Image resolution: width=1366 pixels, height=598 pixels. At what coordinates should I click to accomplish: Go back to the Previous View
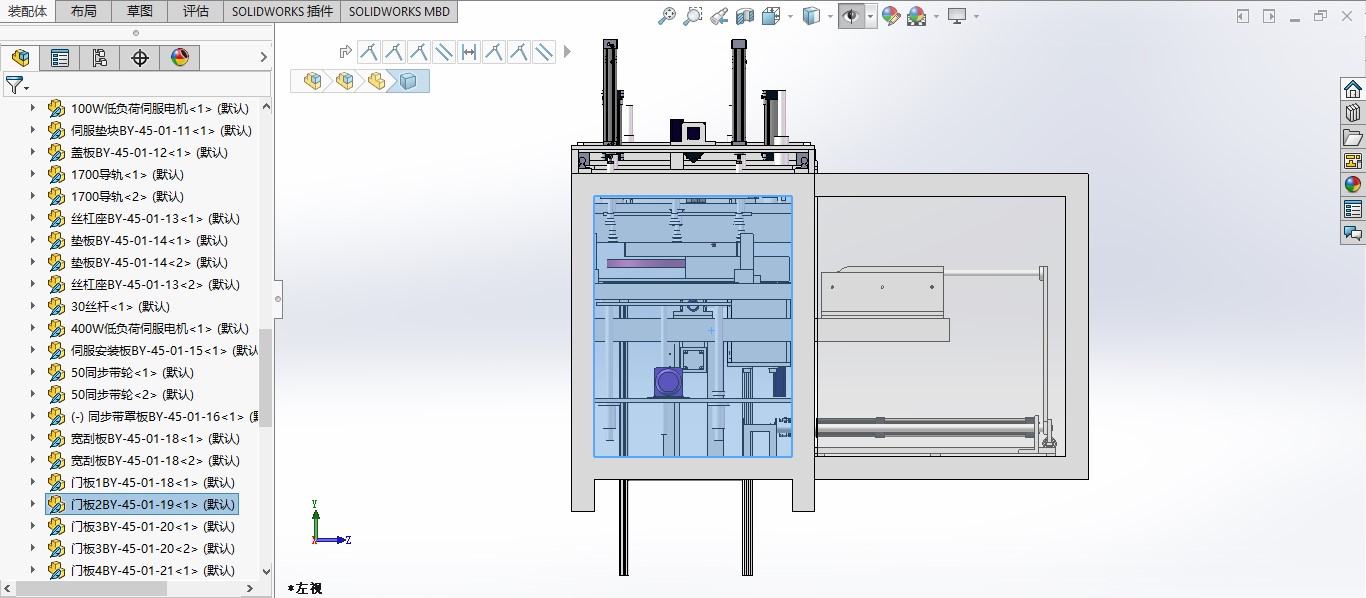[719, 16]
